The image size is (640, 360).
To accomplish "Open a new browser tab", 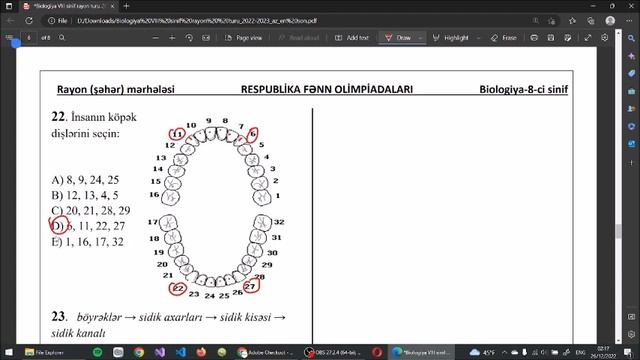I will point(126,6).
